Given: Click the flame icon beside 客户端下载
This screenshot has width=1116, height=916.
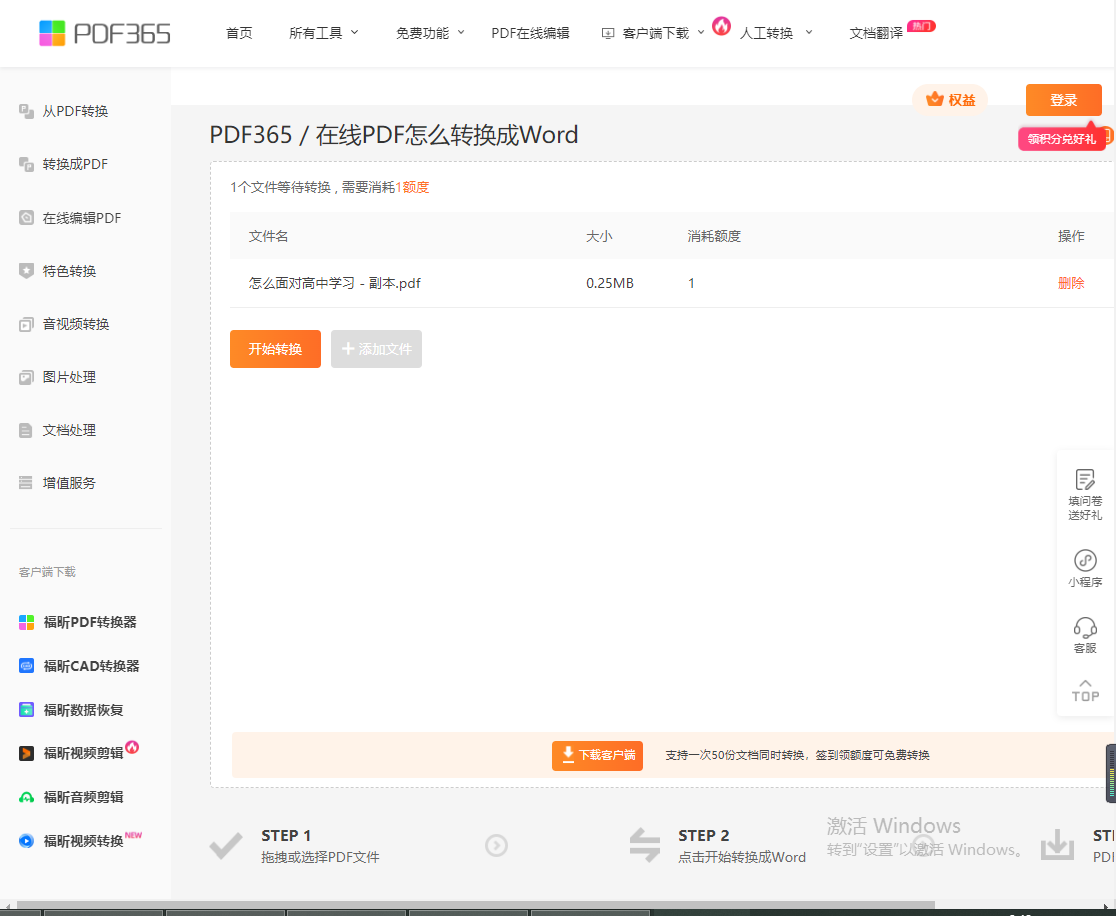Looking at the screenshot, I should tap(721, 26).
